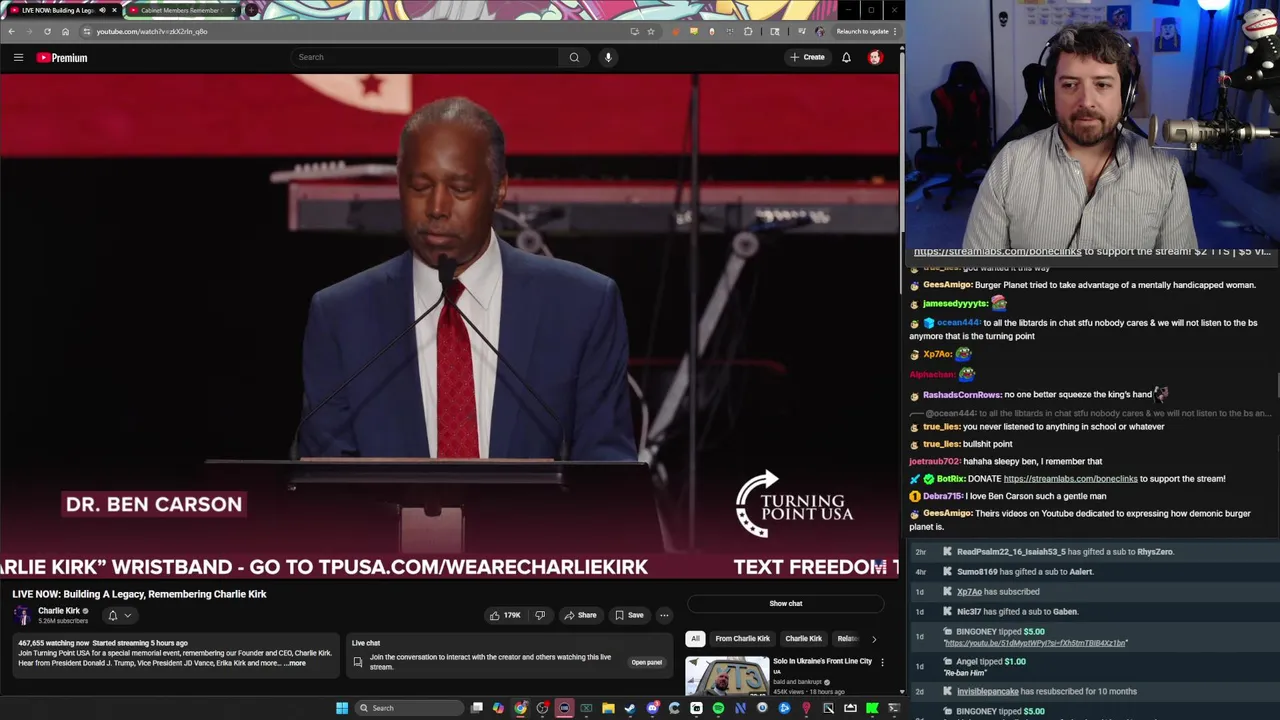The width and height of the screenshot is (1280, 720).
Task: Share the video via the Share button
Action: (x=579, y=615)
